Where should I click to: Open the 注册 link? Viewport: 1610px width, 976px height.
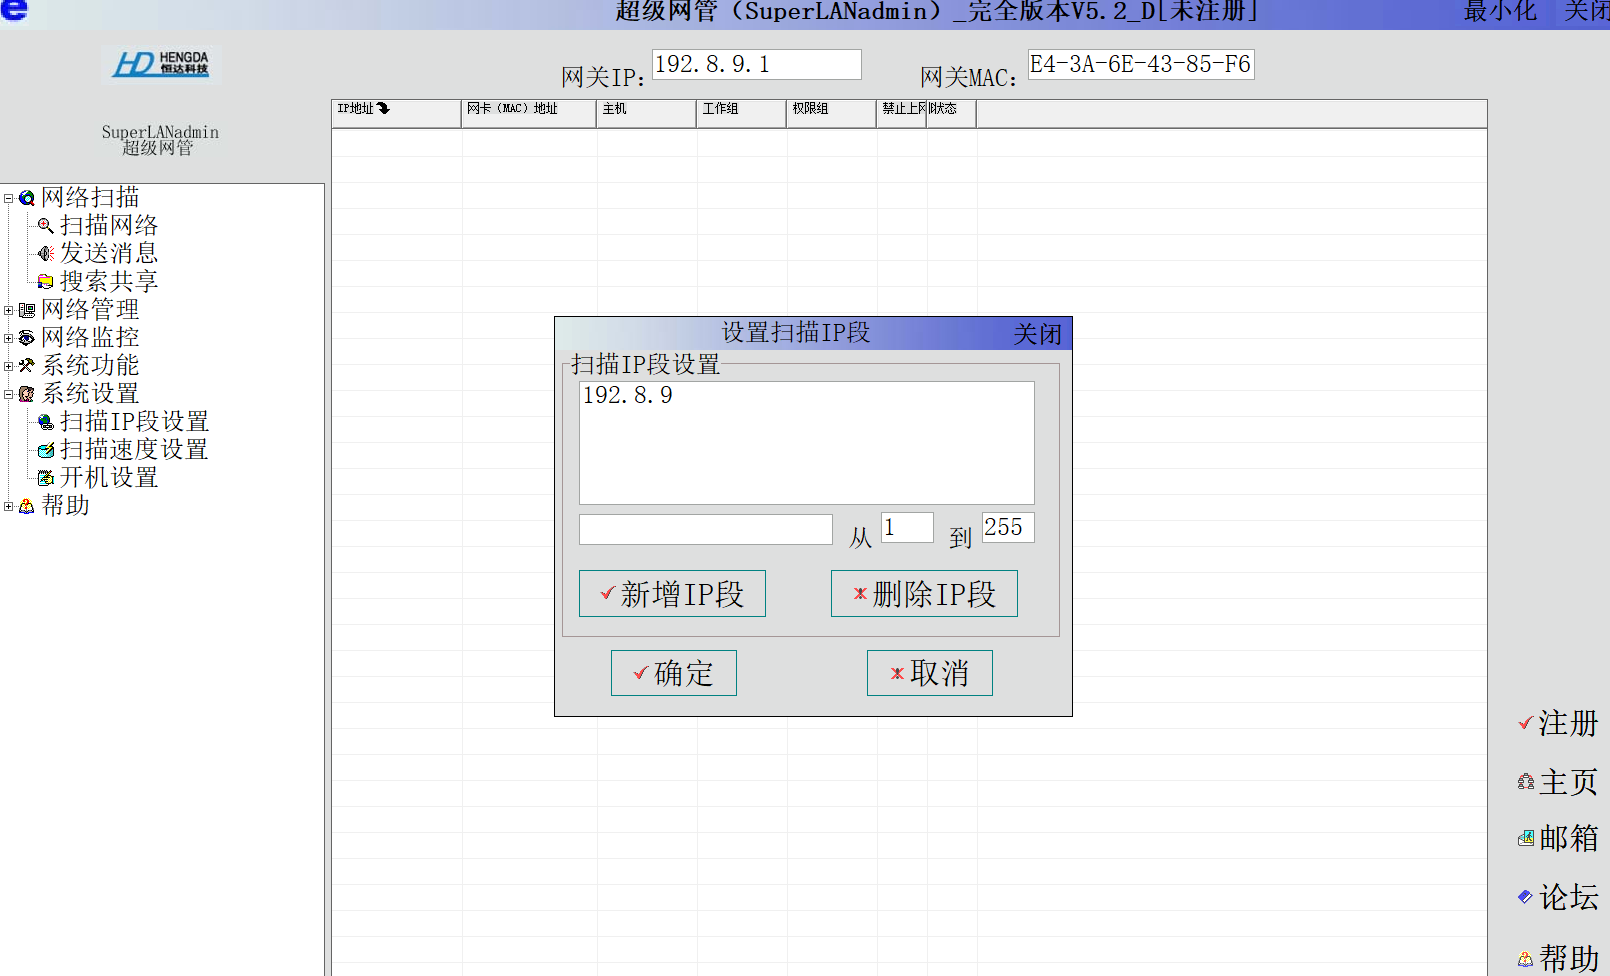[x=1568, y=723]
